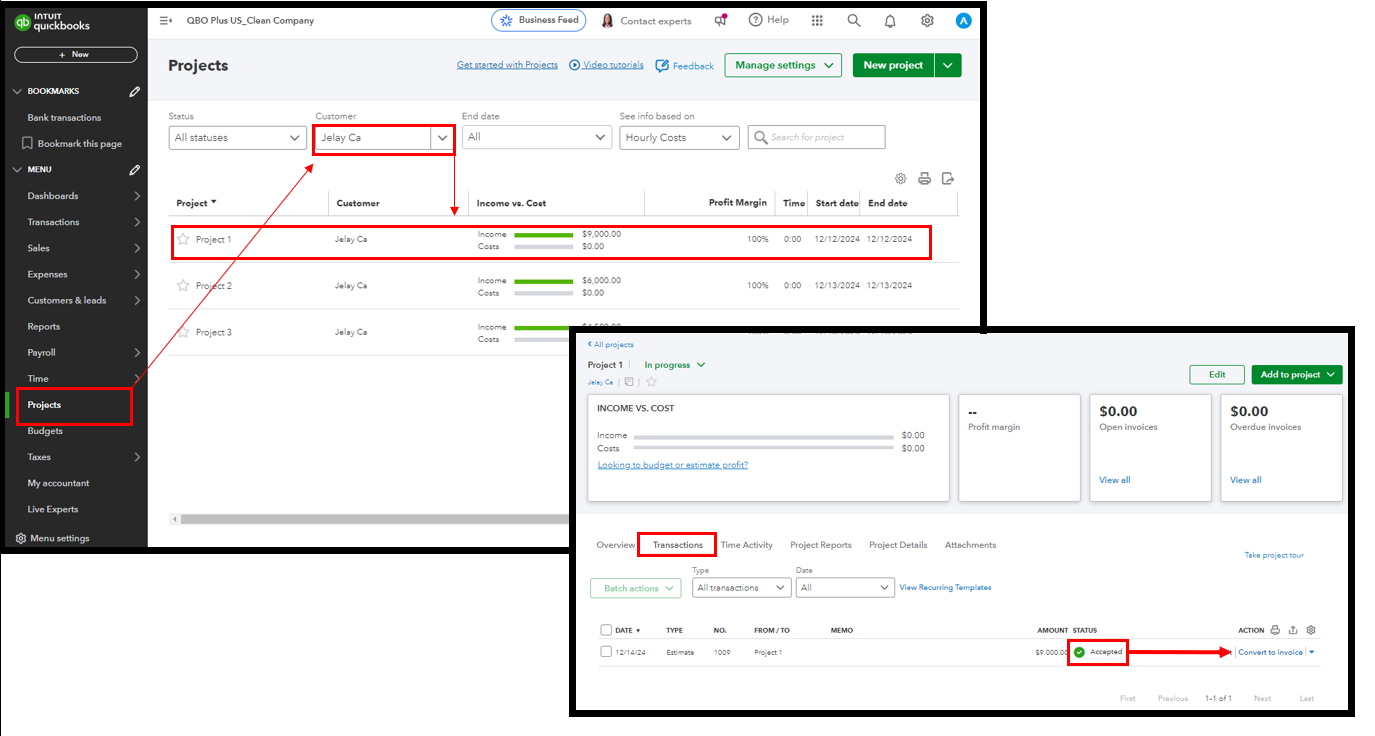Open the Date filter dropdown in Project 1 transactions
The height and width of the screenshot is (736, 1375).
(845, 588)
